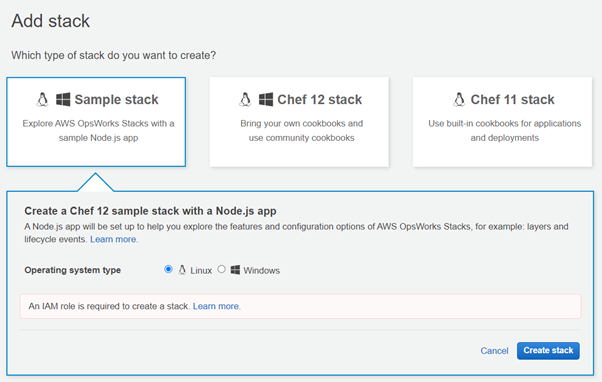Click 'Explore AWS OpsWorks Stacks' description text

tap(98, 131)
